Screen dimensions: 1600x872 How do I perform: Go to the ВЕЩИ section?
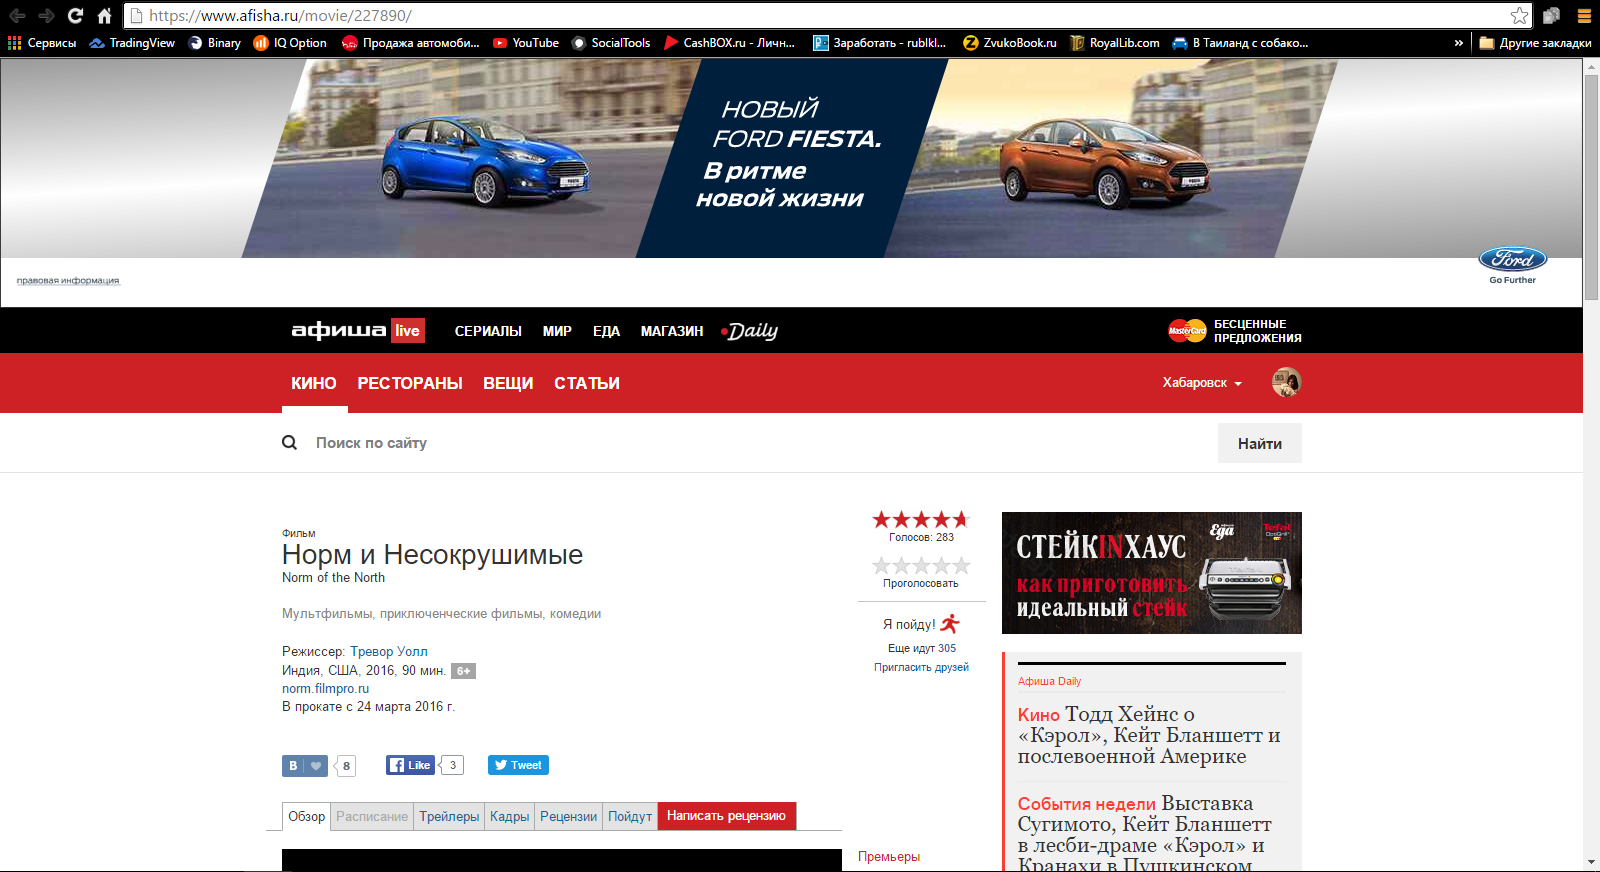(x=508, y=383)
